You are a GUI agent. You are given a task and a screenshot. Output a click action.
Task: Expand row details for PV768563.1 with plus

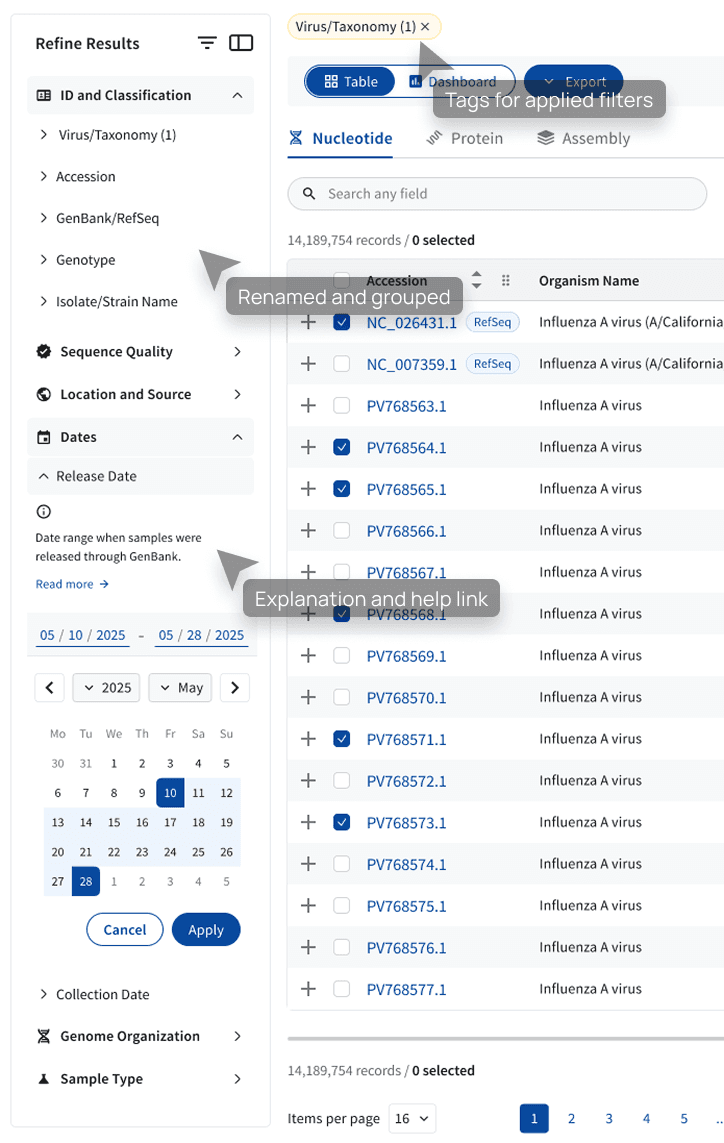pyautogui.click(x=308, y=405)
